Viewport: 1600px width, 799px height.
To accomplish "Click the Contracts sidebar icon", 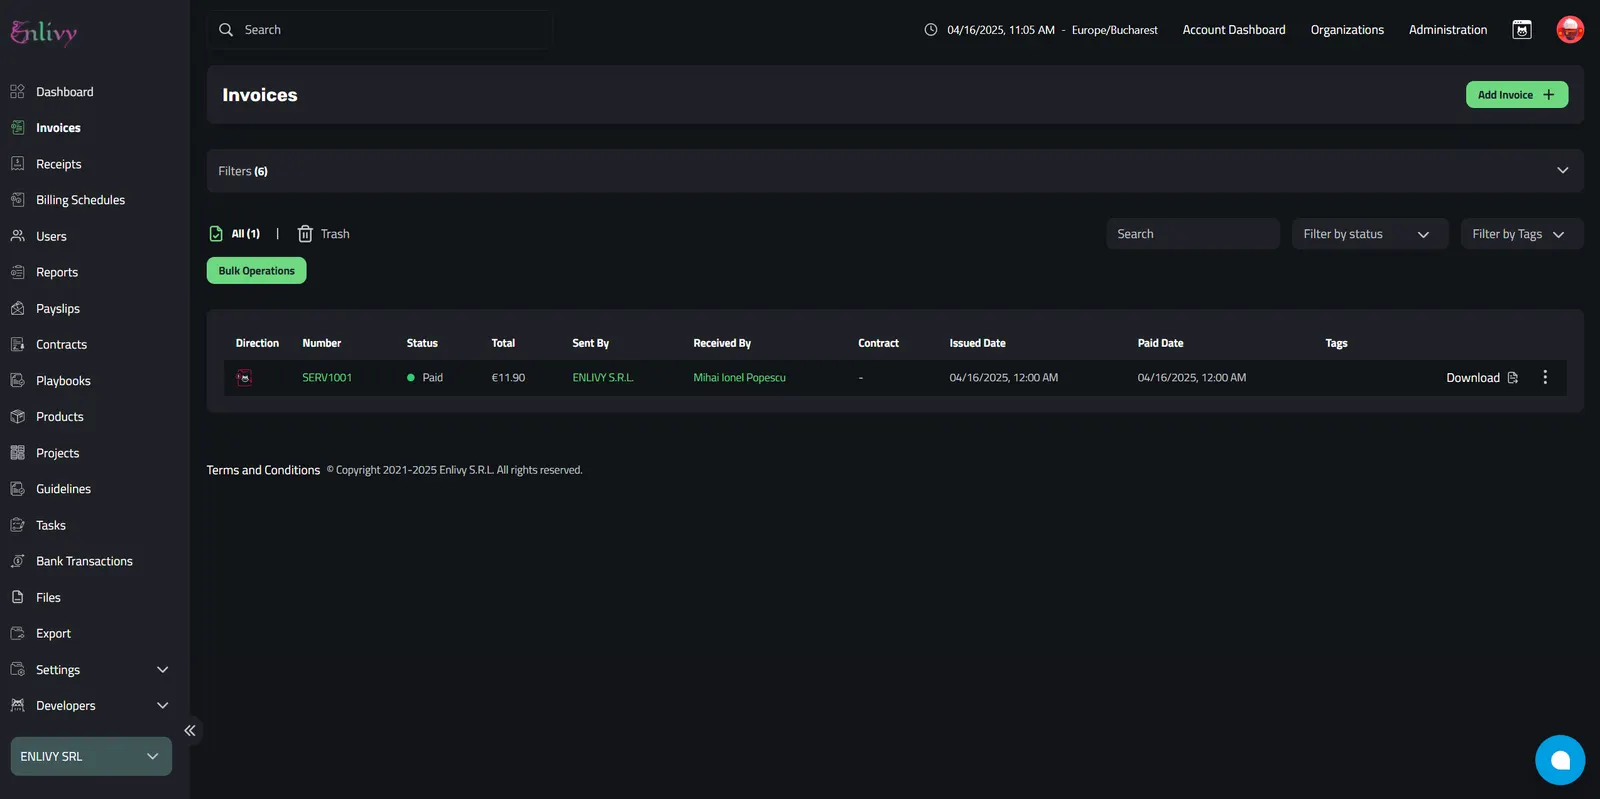I will pos(17,344).
